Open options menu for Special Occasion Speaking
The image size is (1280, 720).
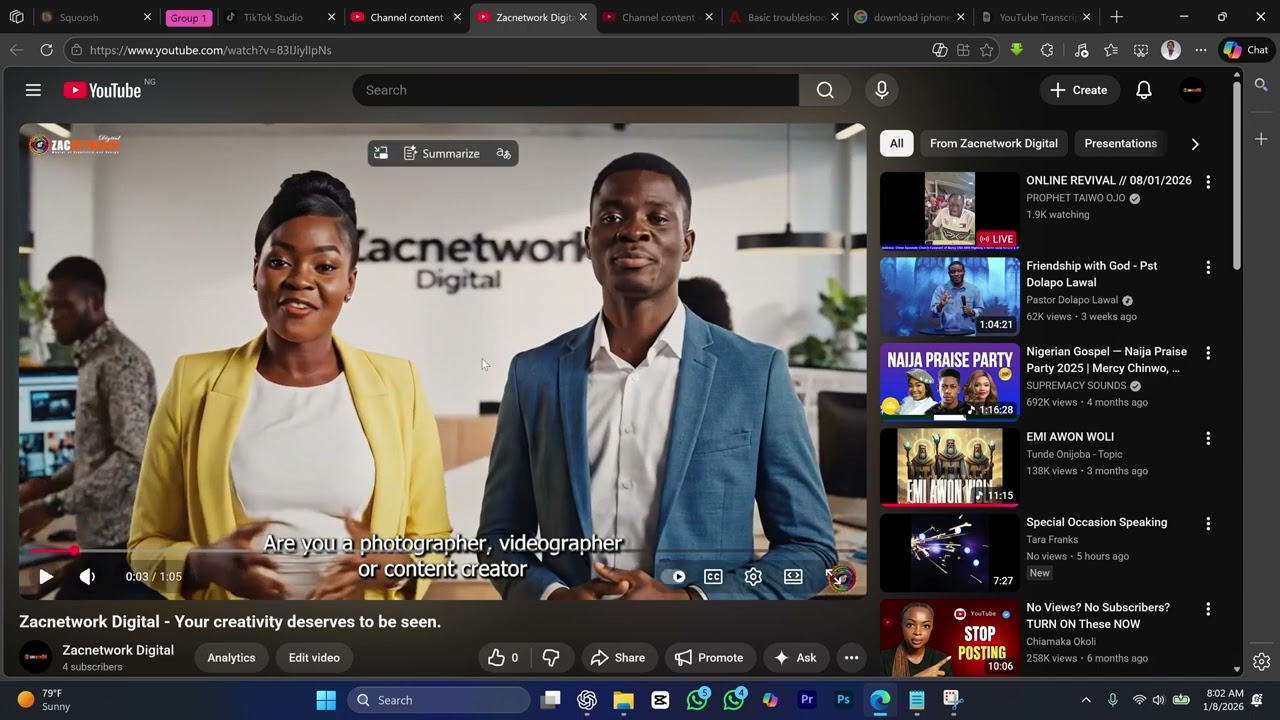1208,523
